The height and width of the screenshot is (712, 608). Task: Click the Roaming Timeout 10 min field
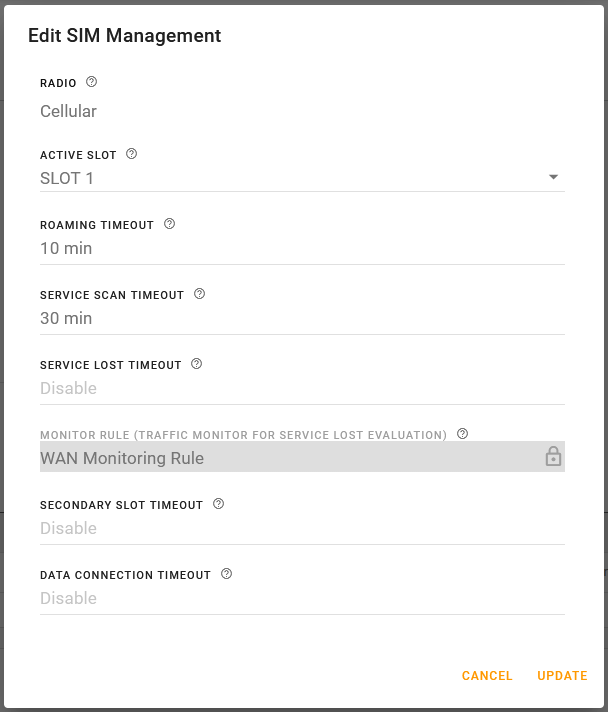tap(300, 249)
